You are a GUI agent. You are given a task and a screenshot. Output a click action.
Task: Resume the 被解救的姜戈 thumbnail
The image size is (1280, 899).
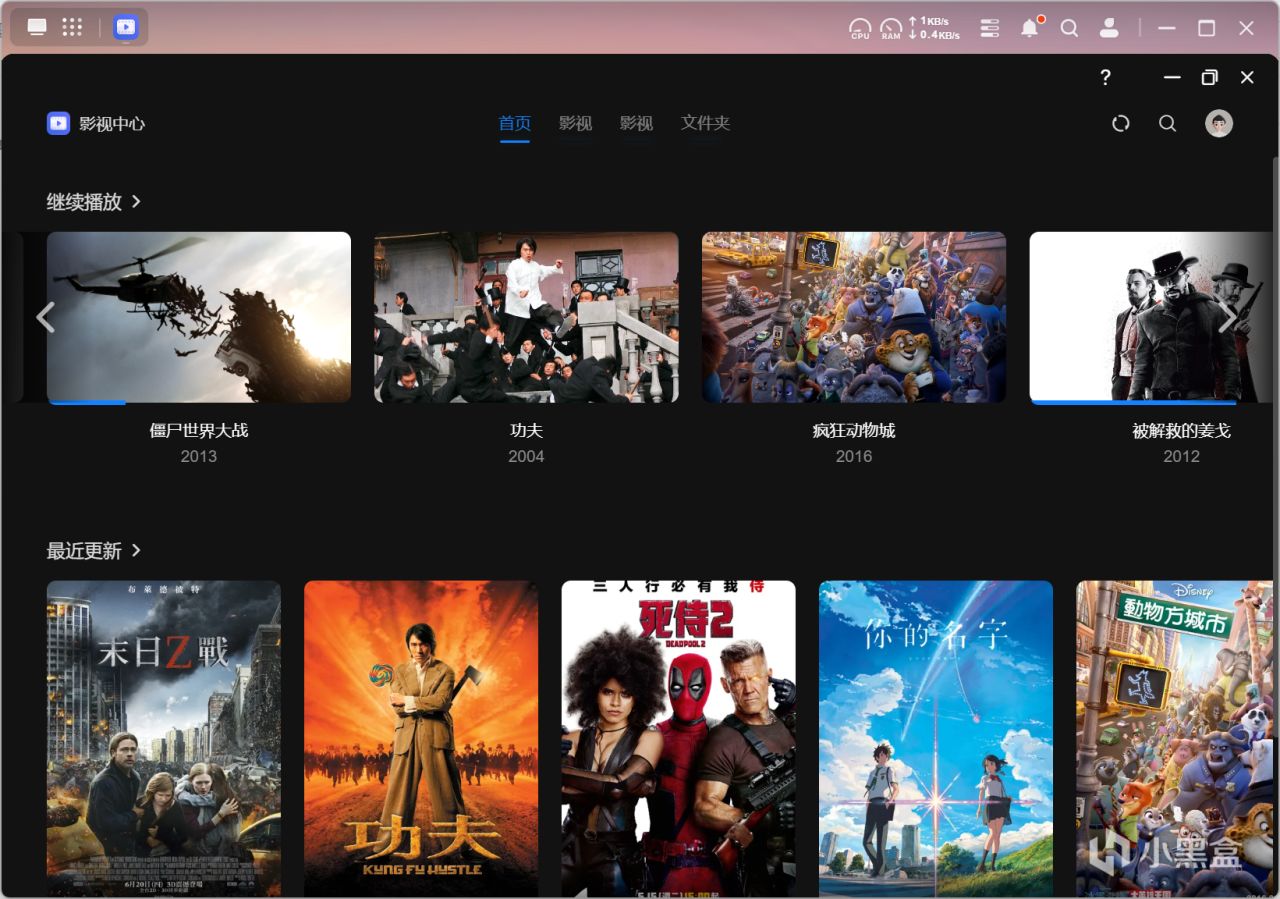[1151, 317]
